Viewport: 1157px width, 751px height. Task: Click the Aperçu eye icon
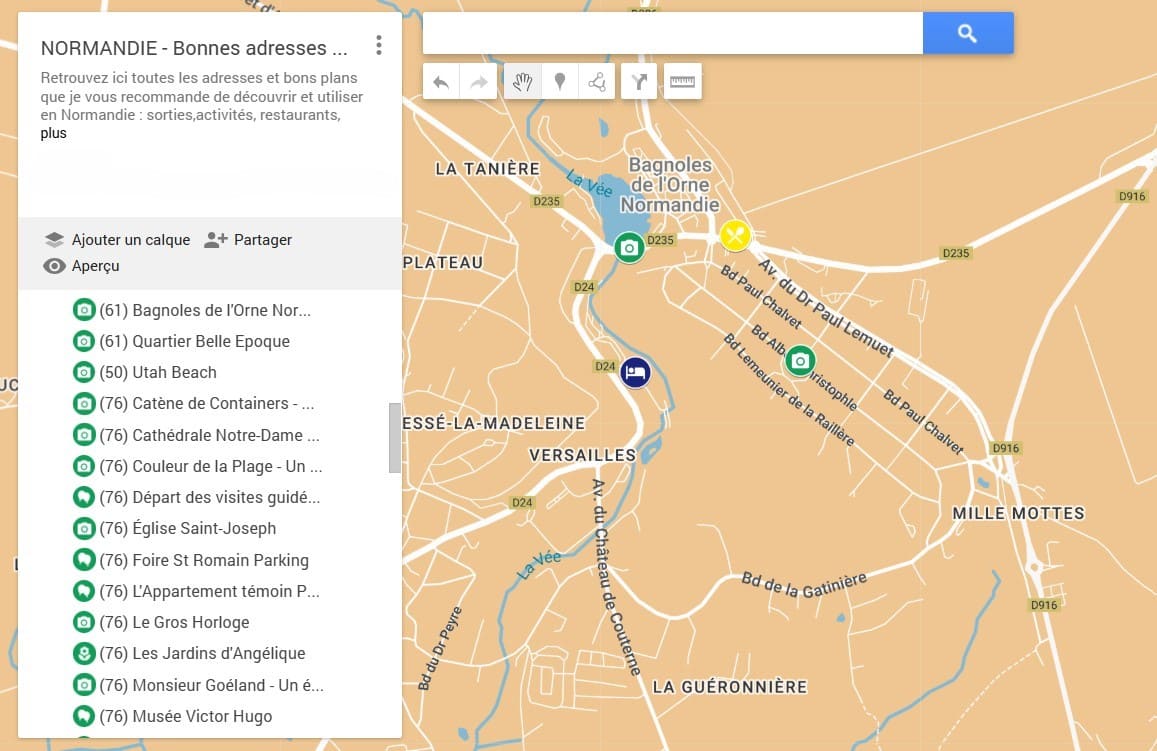54,266
